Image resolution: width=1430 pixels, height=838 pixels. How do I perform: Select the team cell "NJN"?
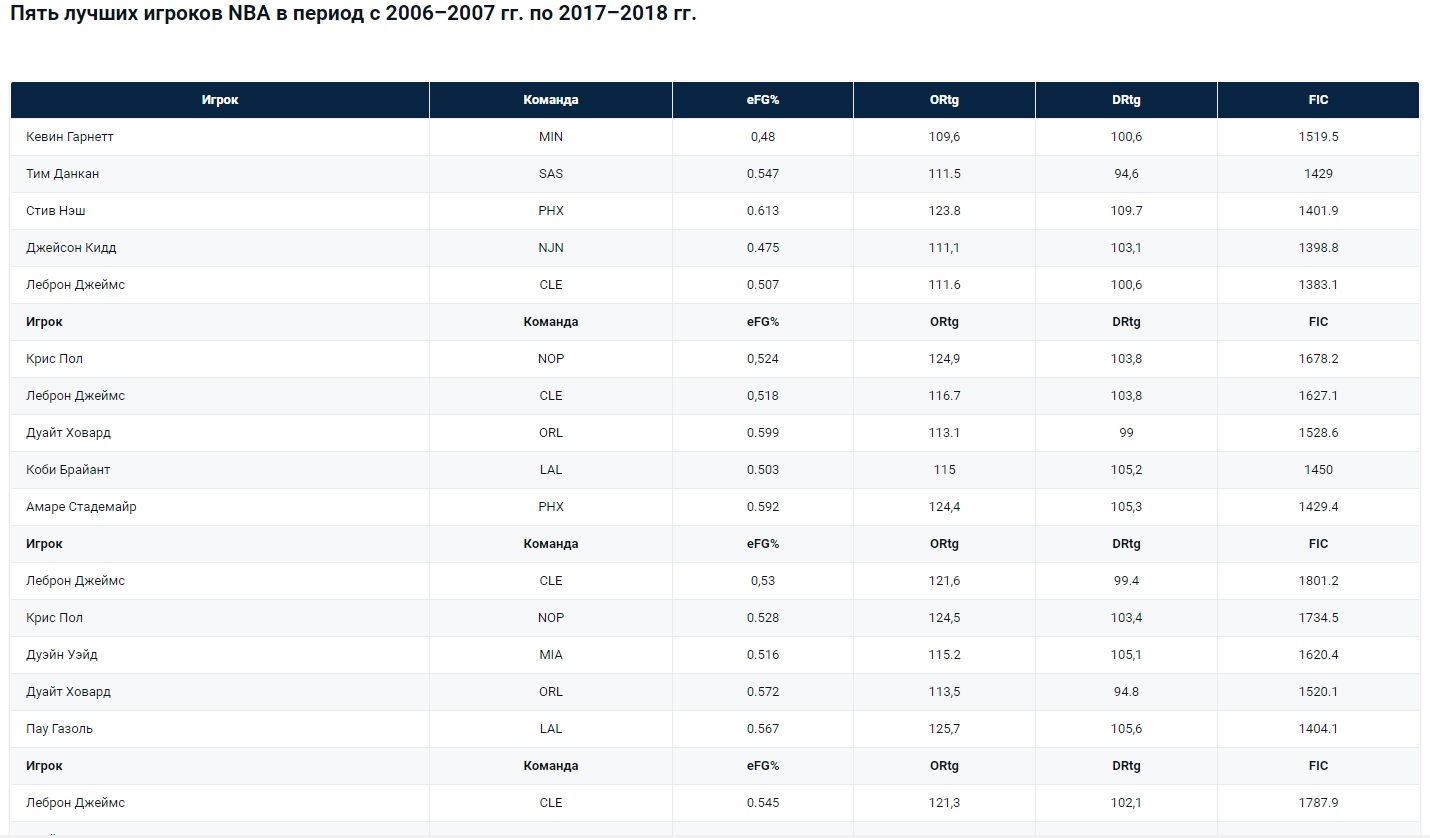click(551, 248)
